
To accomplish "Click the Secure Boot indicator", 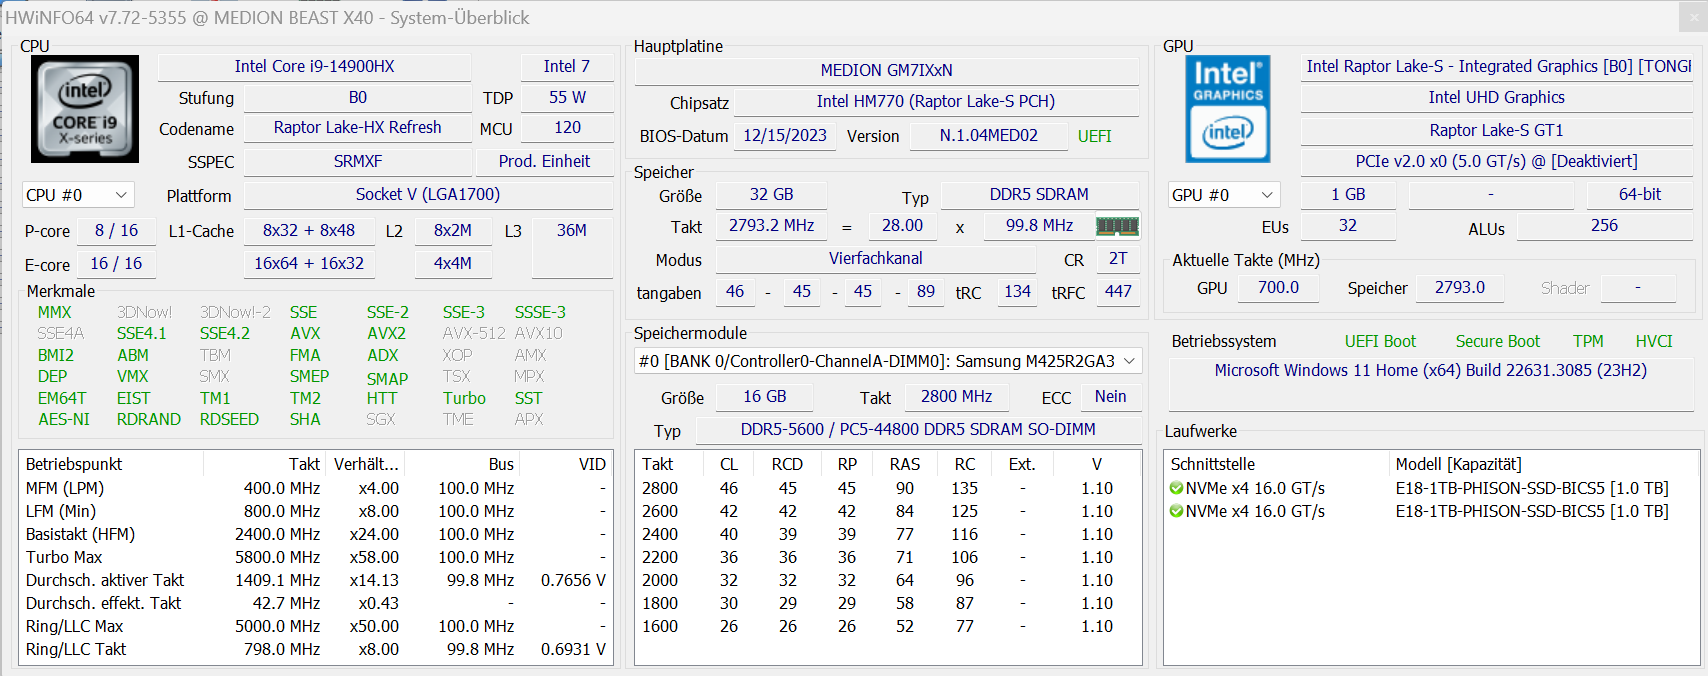I will coord(1497,341).
